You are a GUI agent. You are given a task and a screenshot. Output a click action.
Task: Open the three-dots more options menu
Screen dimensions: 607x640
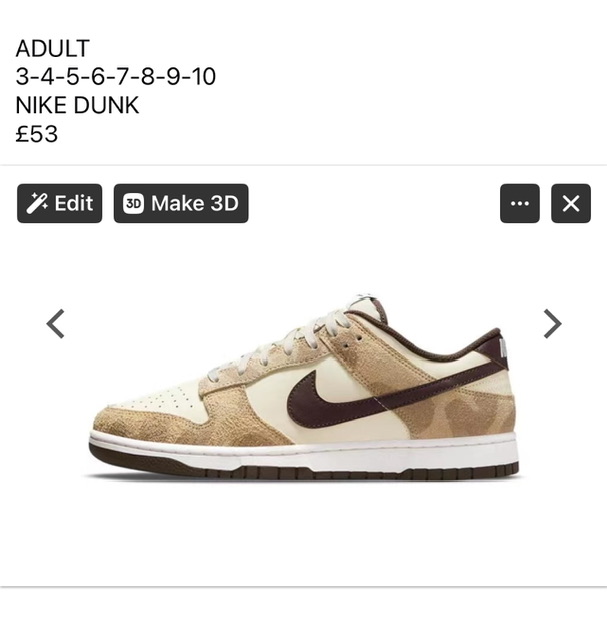520,203
